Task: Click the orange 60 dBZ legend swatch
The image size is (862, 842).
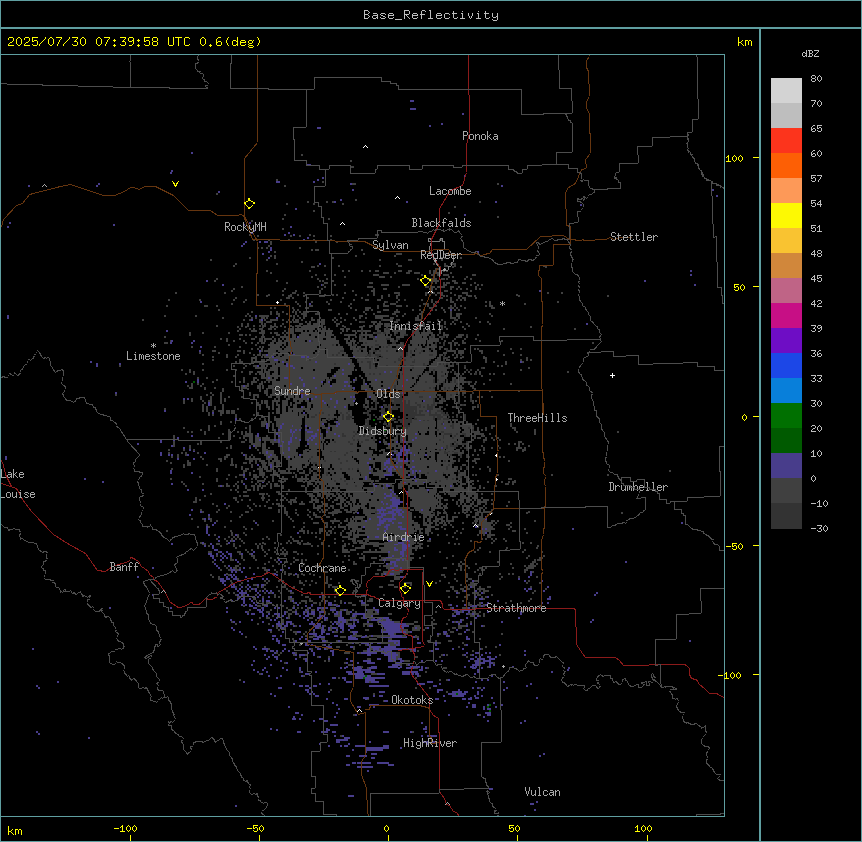Action: pos(786,165)
